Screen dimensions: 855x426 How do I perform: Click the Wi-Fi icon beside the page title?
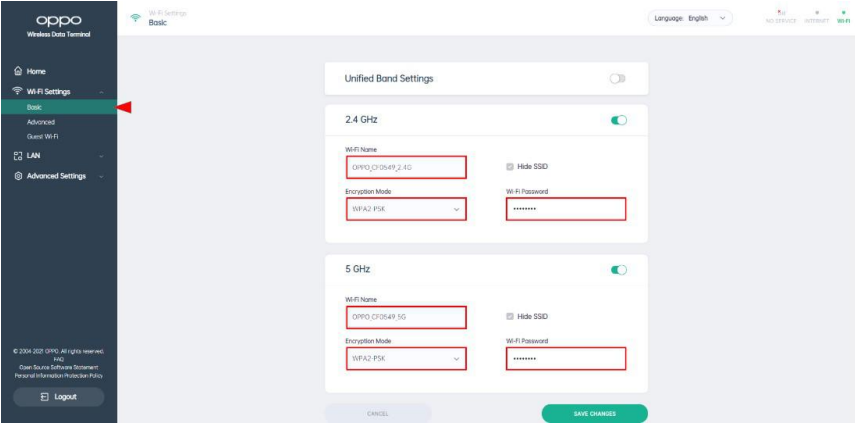(x=136, y=19)
